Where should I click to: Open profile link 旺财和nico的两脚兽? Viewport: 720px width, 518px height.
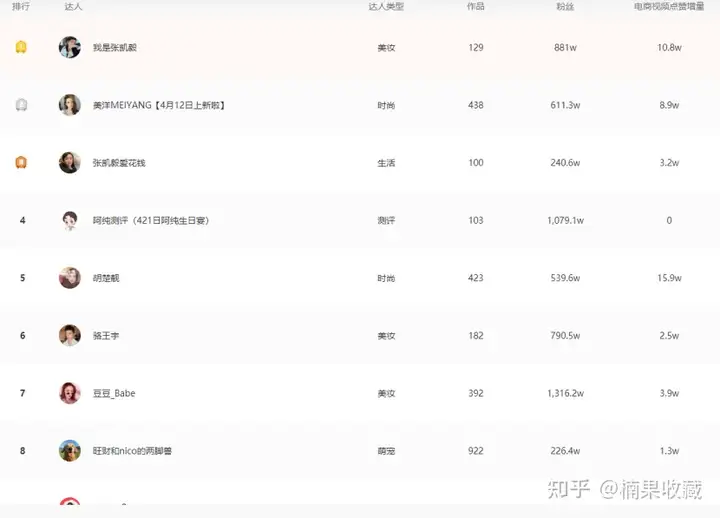[x=132, y=451]
